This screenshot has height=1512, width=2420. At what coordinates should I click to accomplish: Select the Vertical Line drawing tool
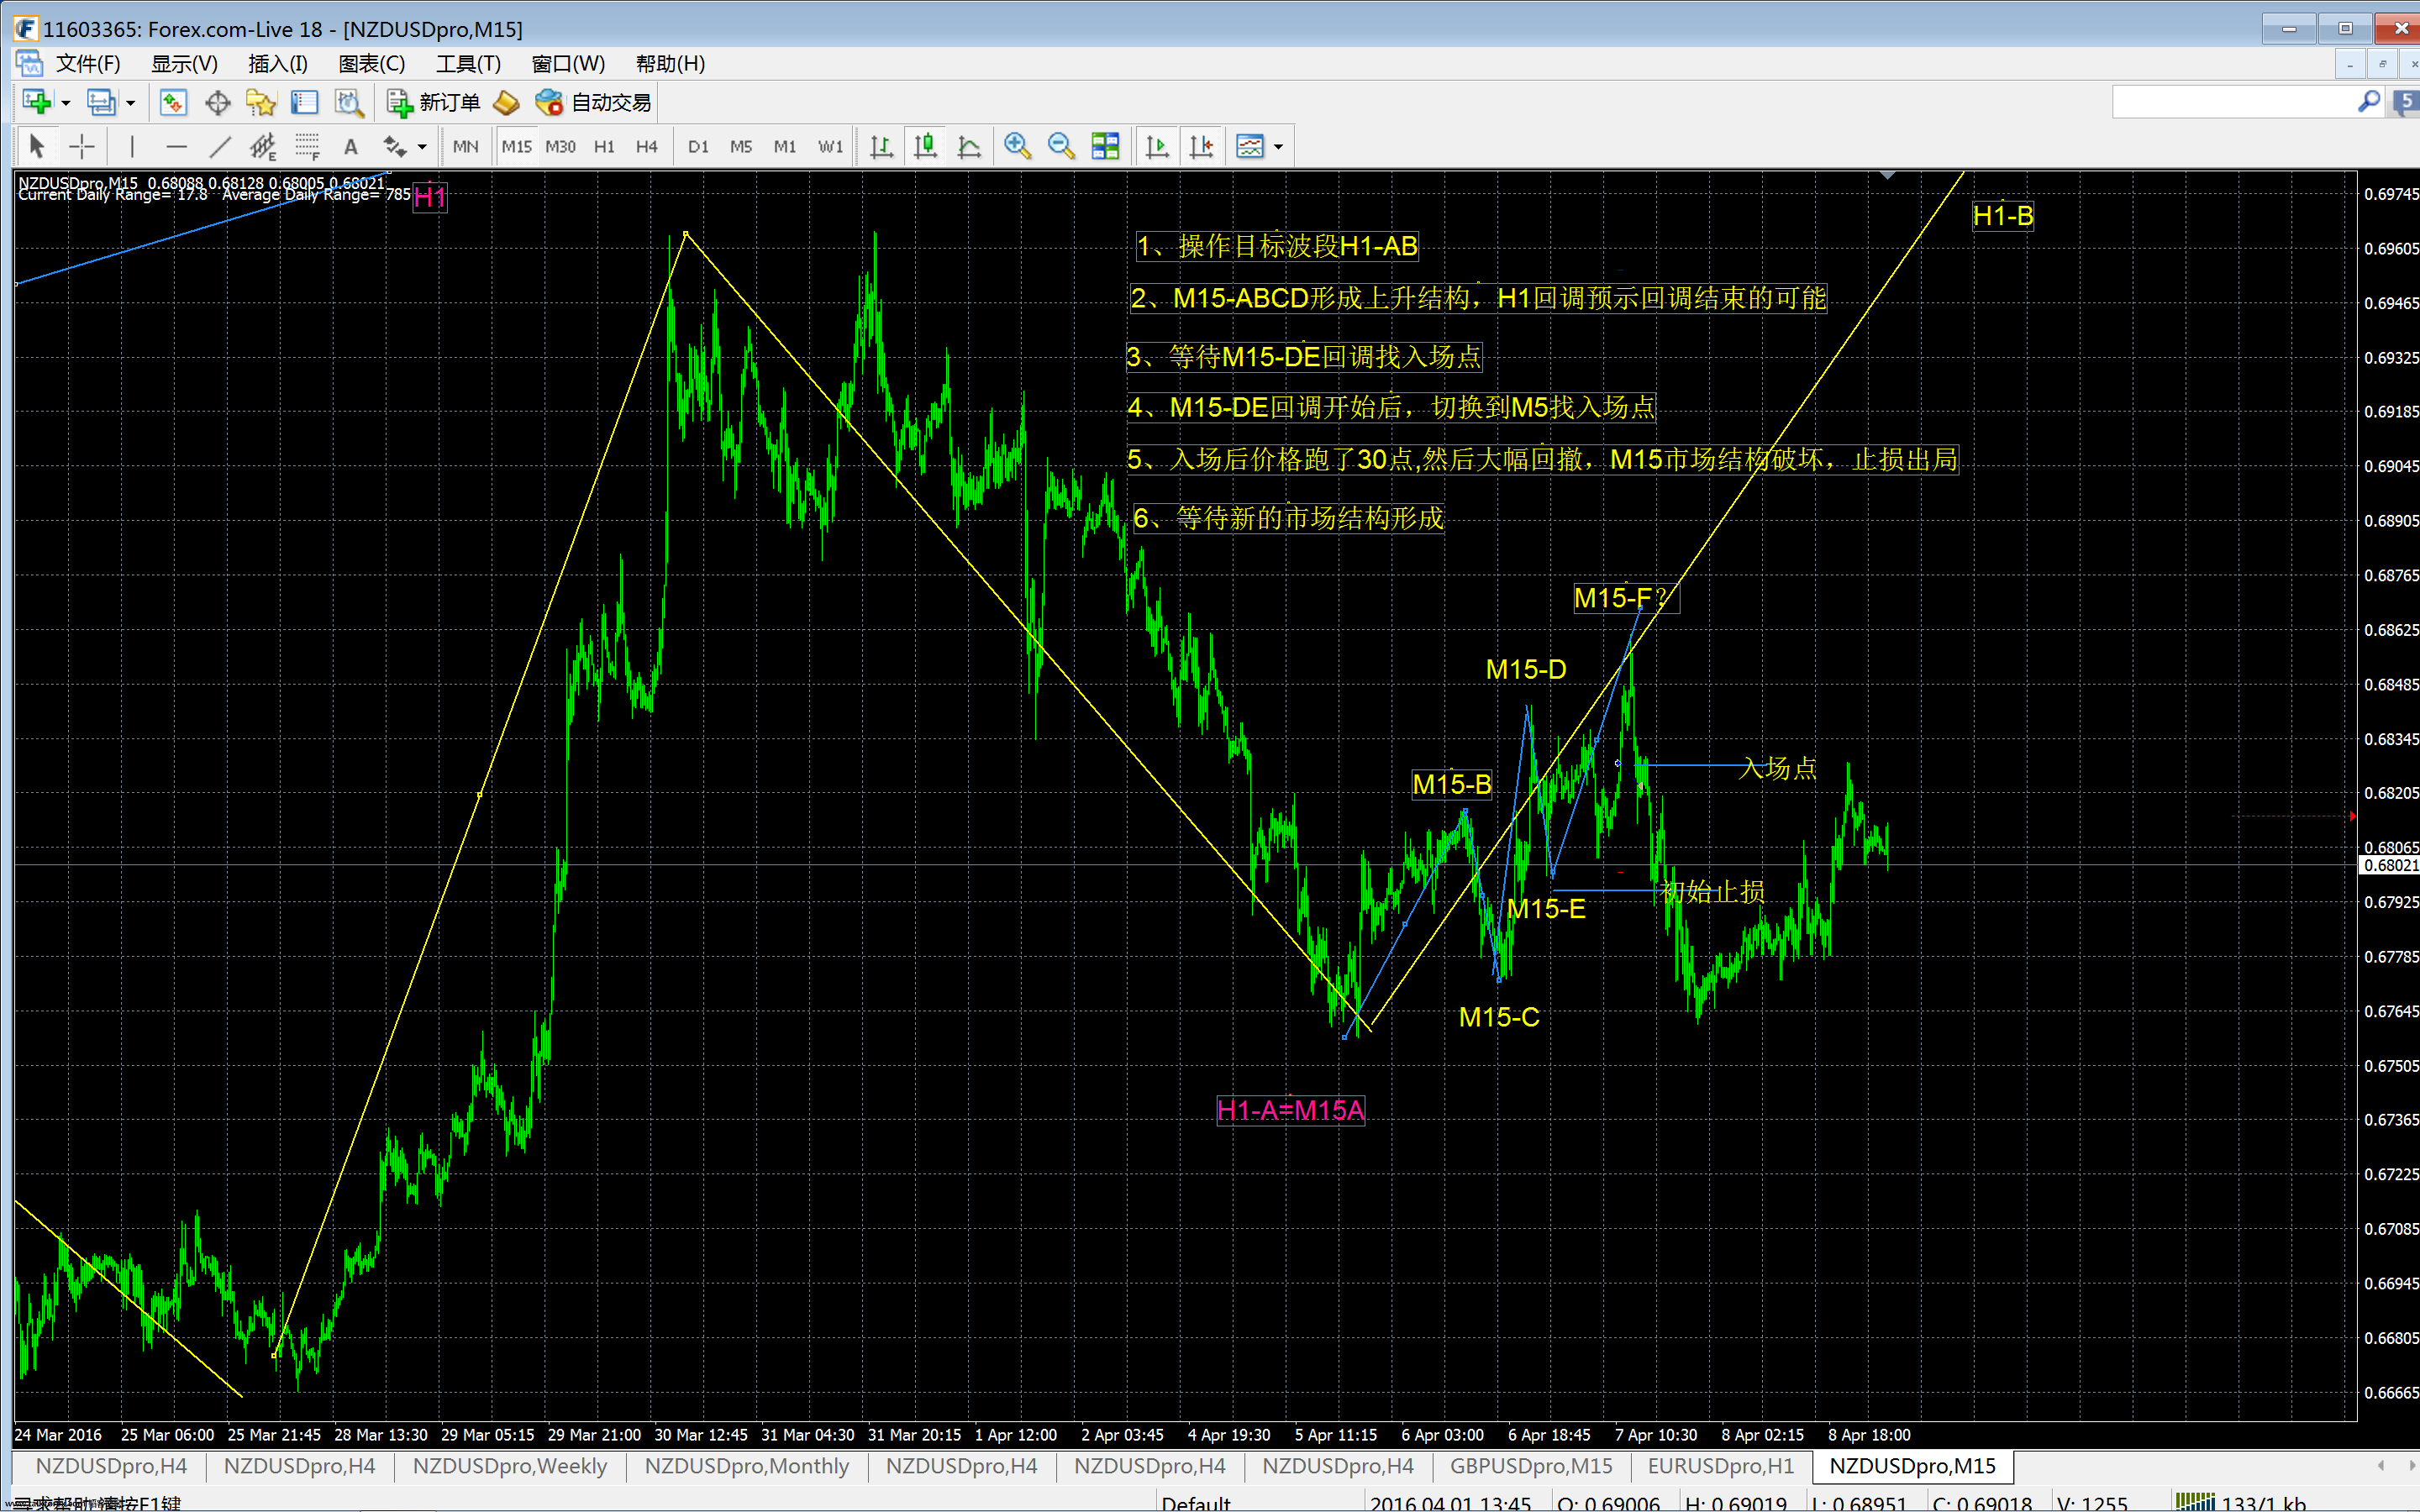132,147
